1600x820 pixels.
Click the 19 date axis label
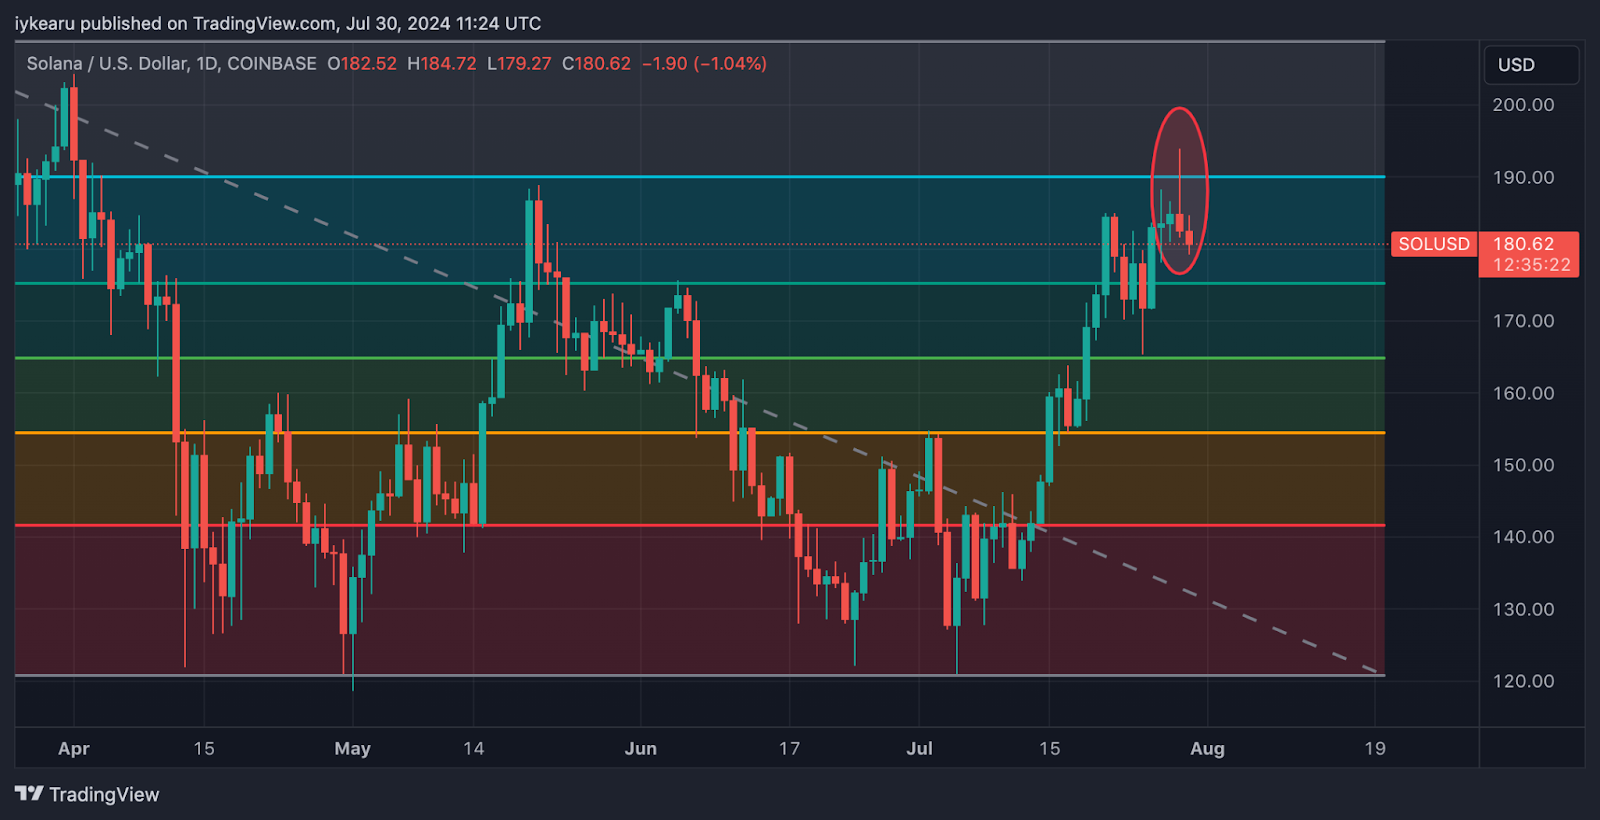tap(1375, 748)
